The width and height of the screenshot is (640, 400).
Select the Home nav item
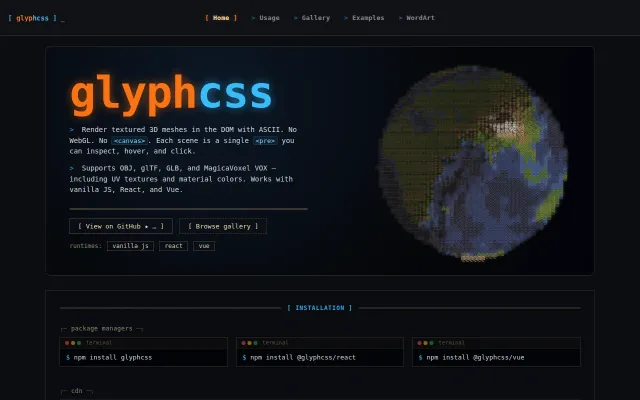[x=221, y=18]
